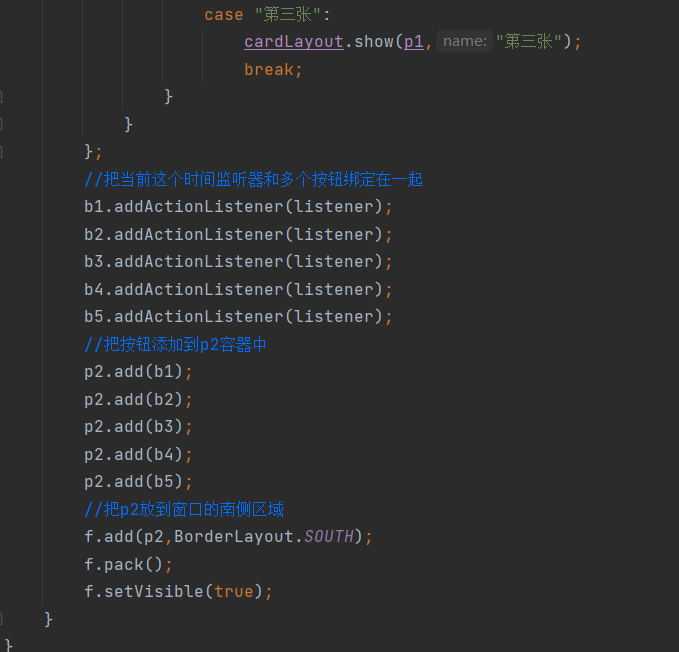The width and height of the screenshot is (679, 652).
Task: Click the cardLayout variable in show call
Action: pos(294,42)
